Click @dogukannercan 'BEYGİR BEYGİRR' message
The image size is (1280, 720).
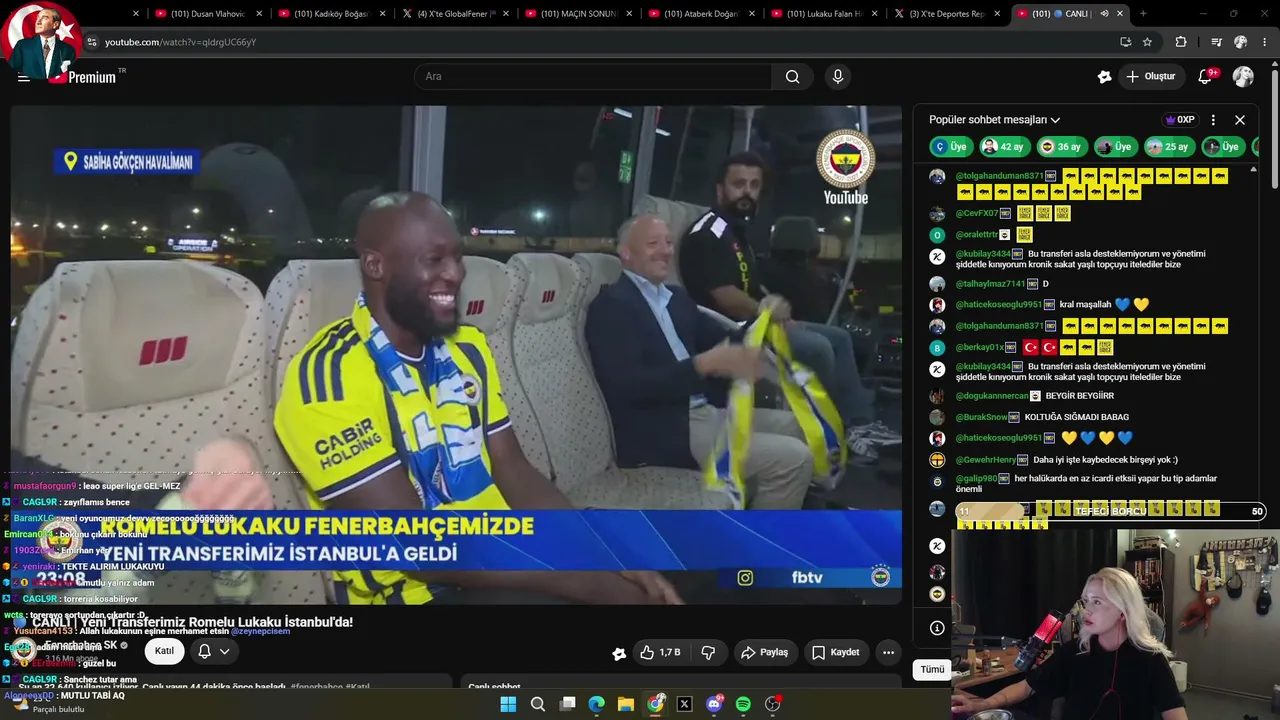click(x=1079, y=396)
